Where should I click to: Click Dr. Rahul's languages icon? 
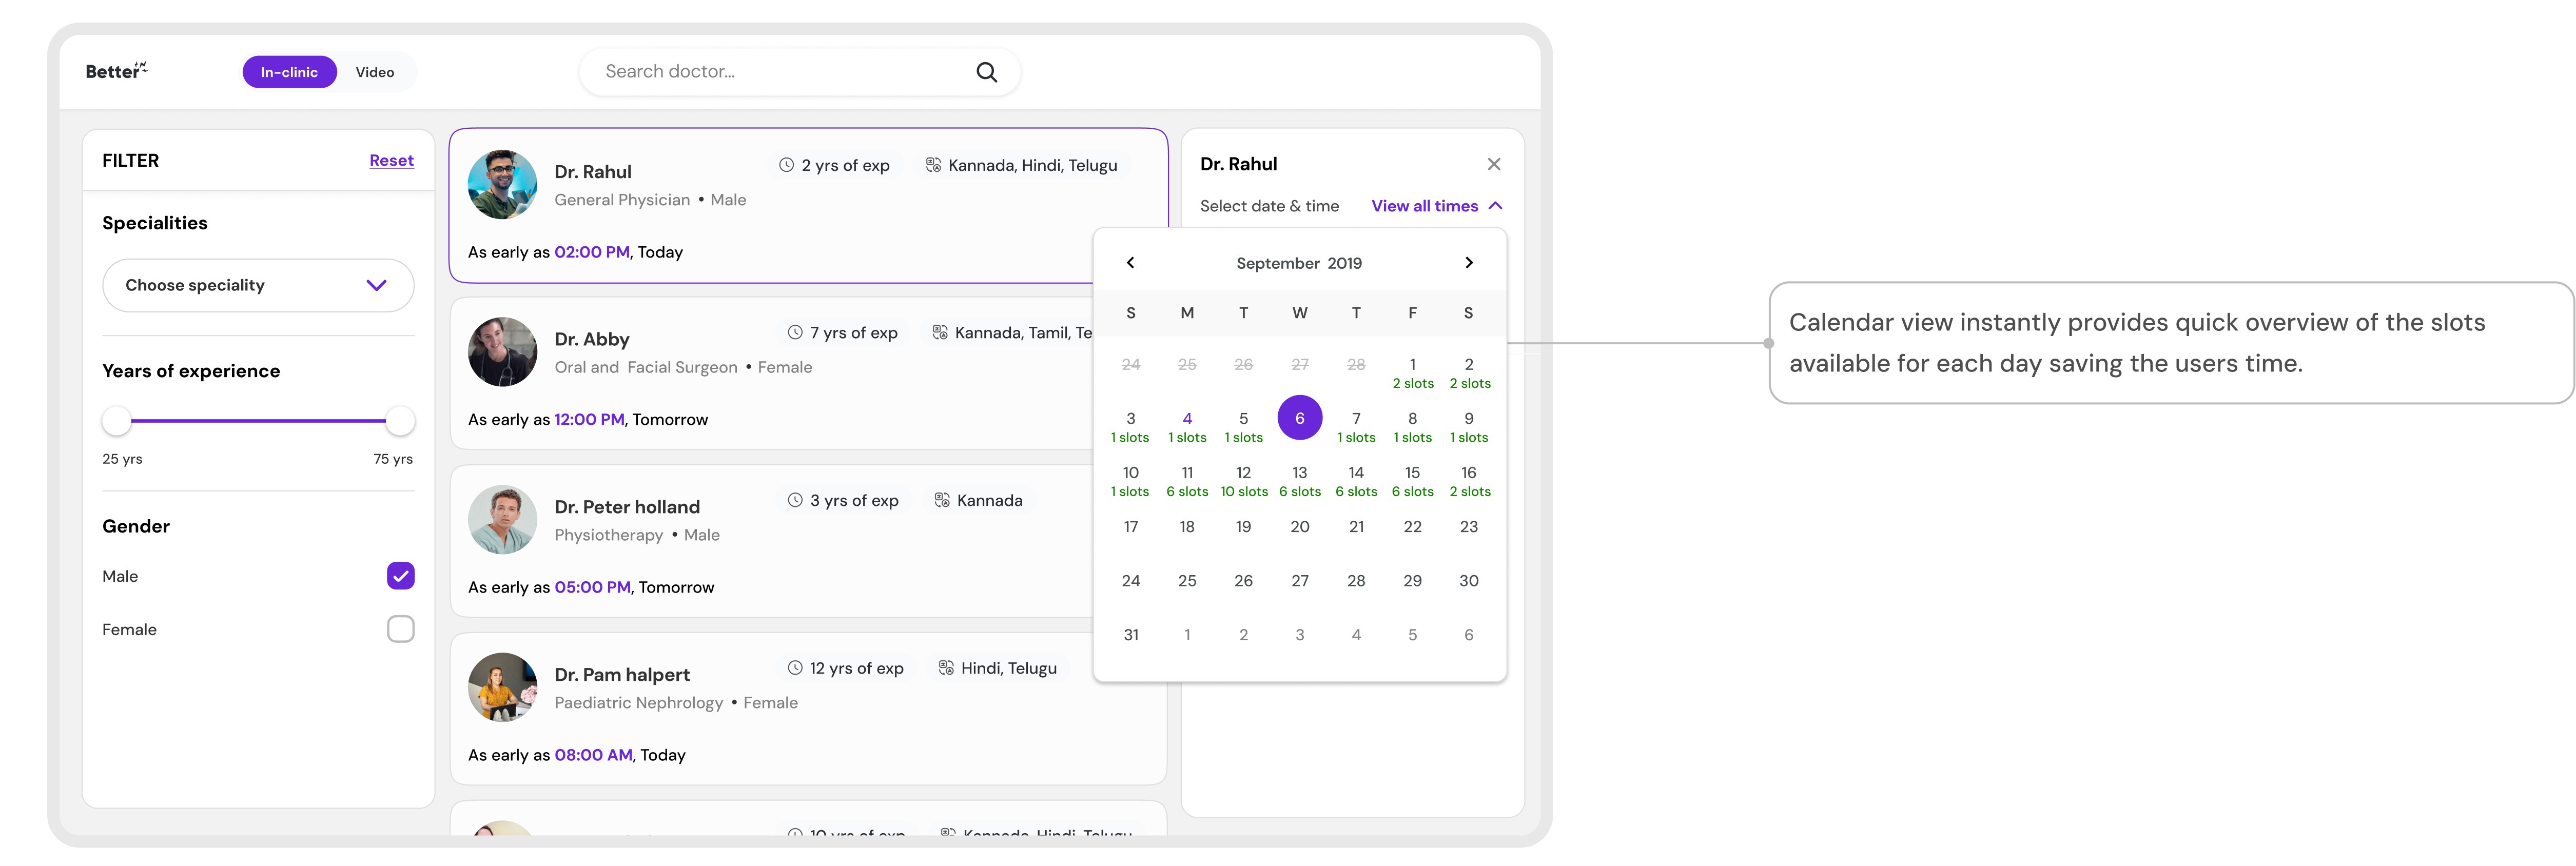[933, 165]
